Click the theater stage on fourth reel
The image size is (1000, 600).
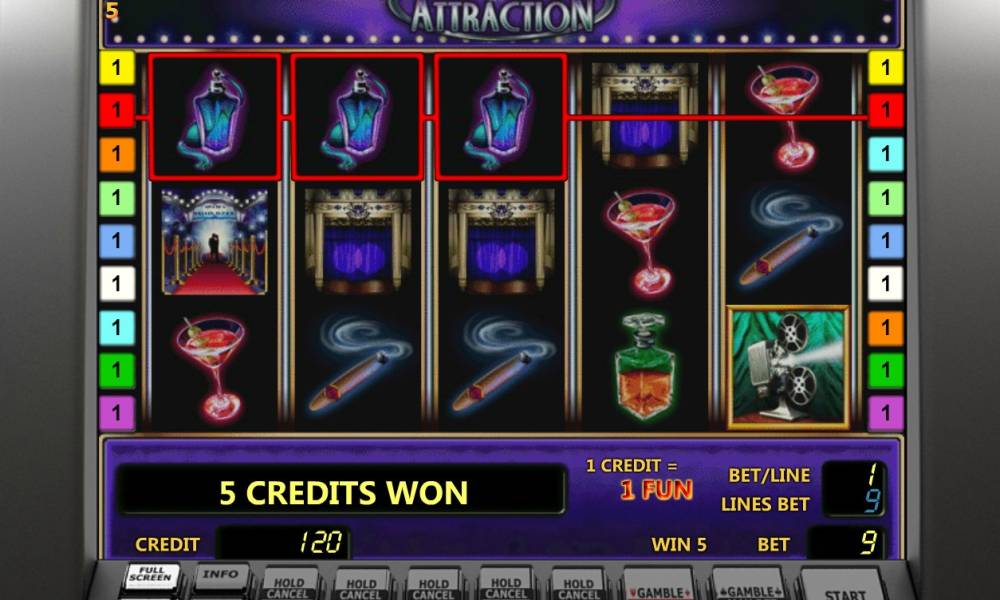644,115
